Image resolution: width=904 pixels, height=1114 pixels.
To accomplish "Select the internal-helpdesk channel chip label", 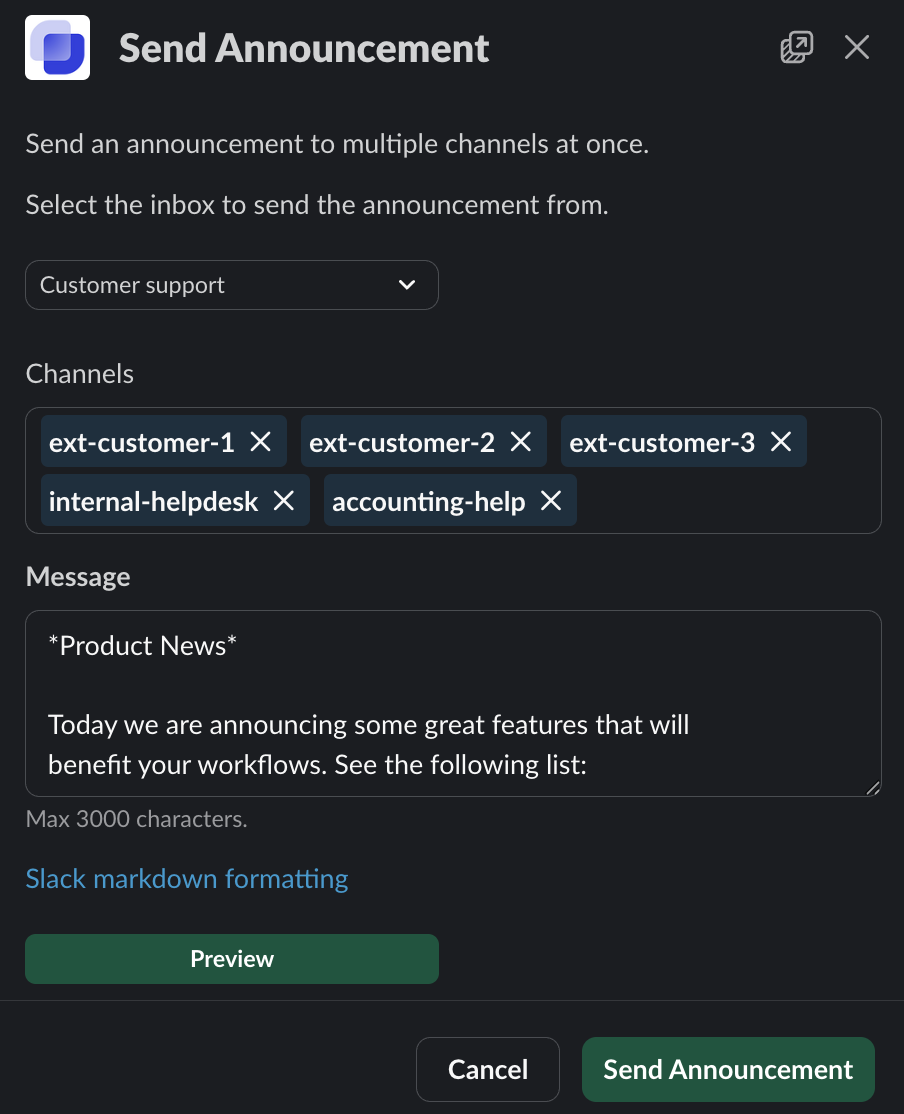I will pyautogui.click(x=154, y=501).
